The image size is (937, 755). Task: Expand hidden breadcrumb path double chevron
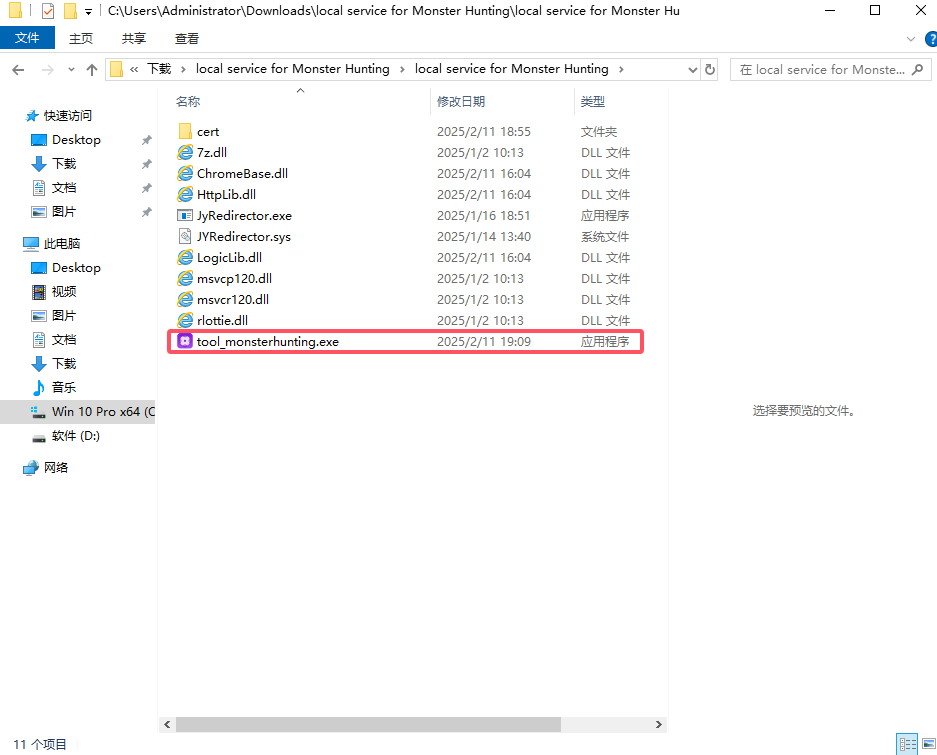pos(134,69)
